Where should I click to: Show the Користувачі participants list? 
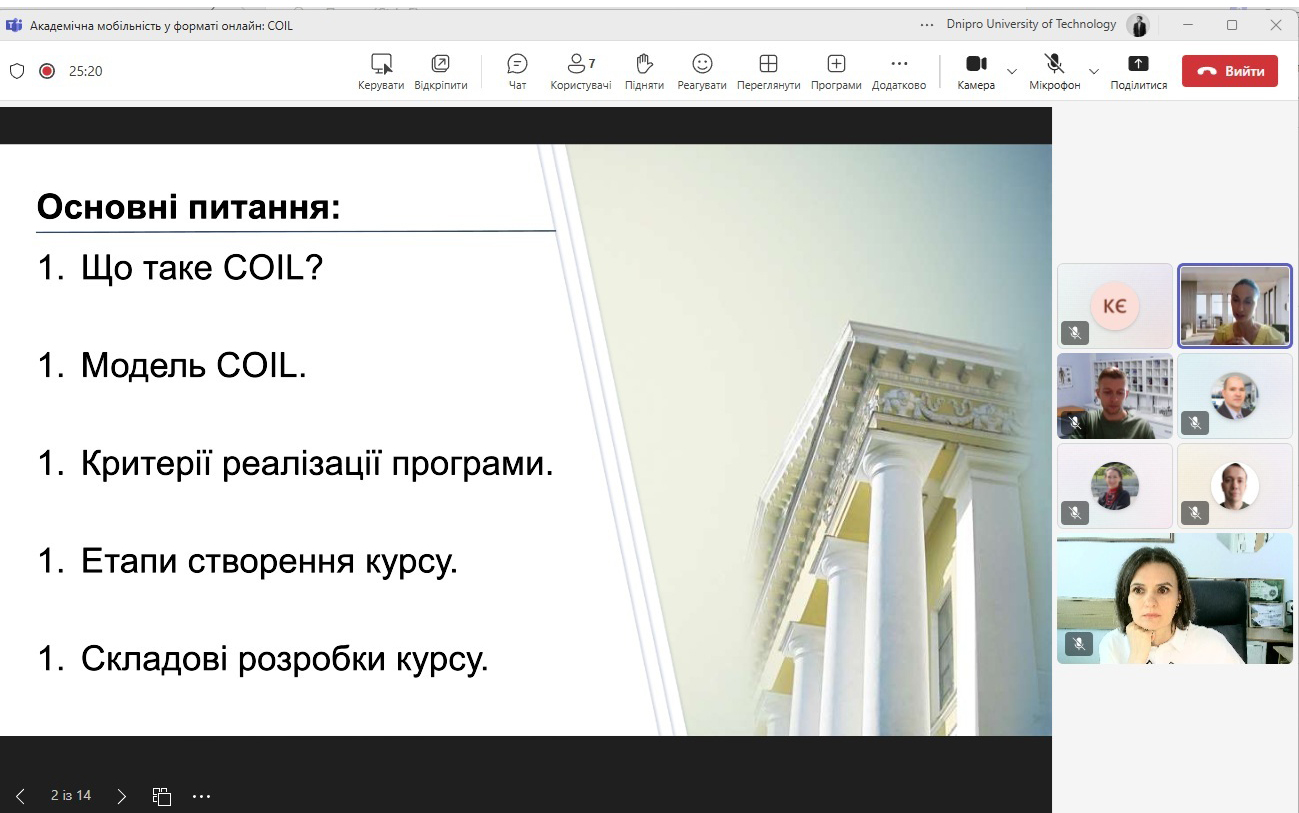click(x=580, y=71)
